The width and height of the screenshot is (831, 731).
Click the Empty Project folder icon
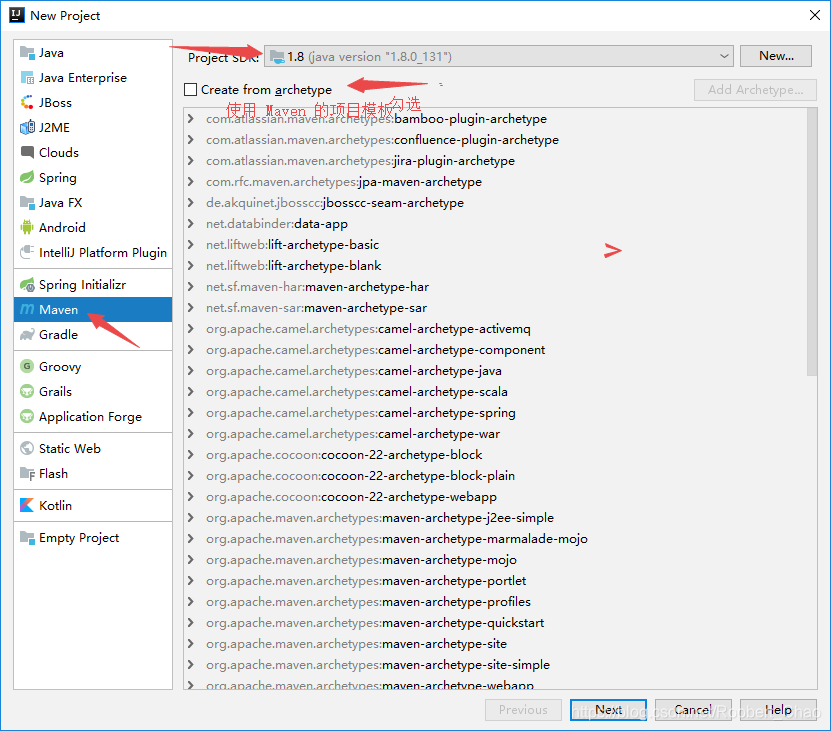(x=27, y=538)
